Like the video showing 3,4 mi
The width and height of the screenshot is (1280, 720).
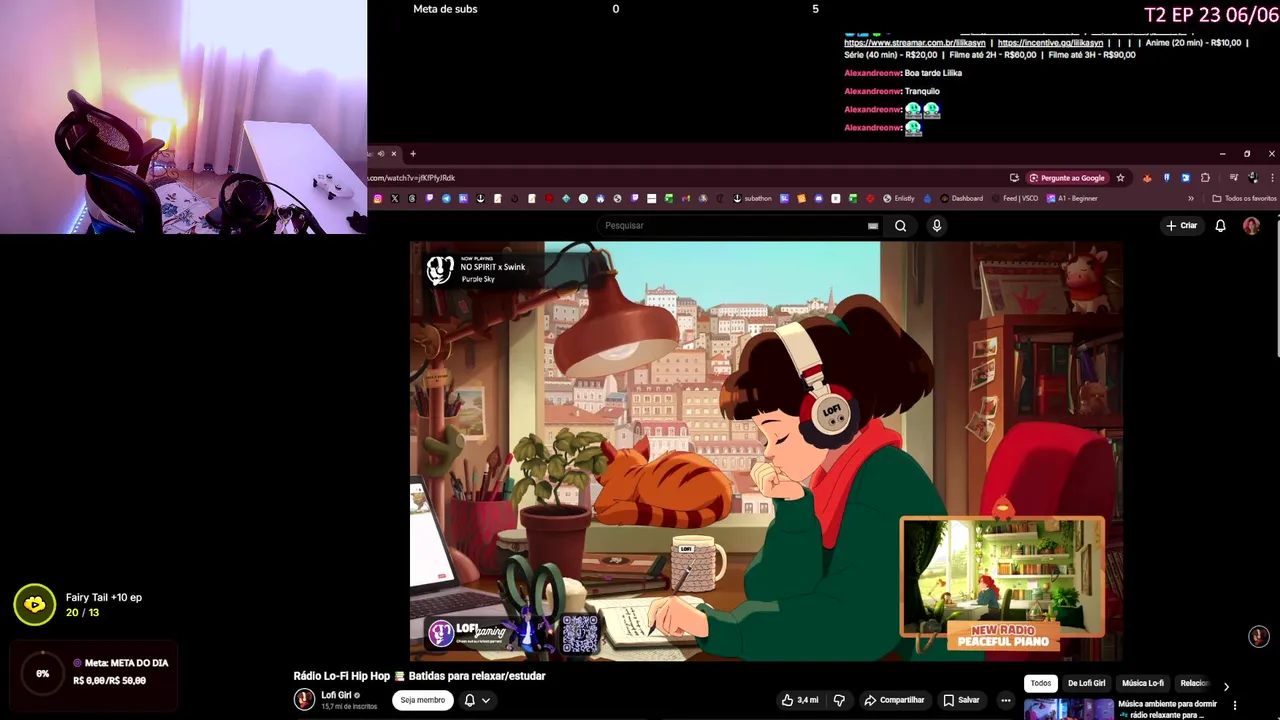pyautogui.click(x=800, y=700)
